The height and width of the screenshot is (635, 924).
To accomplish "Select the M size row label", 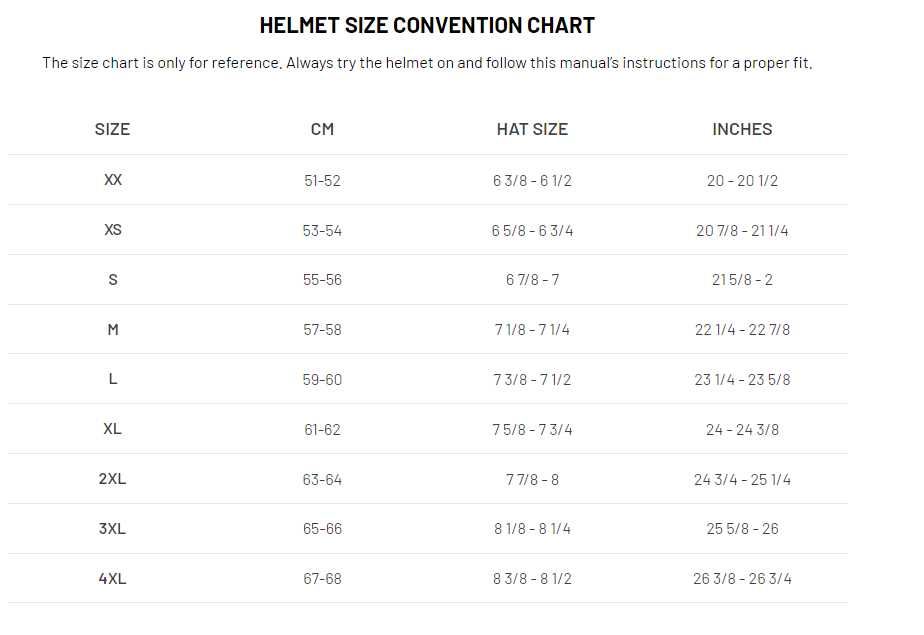I will click(113, 329).
